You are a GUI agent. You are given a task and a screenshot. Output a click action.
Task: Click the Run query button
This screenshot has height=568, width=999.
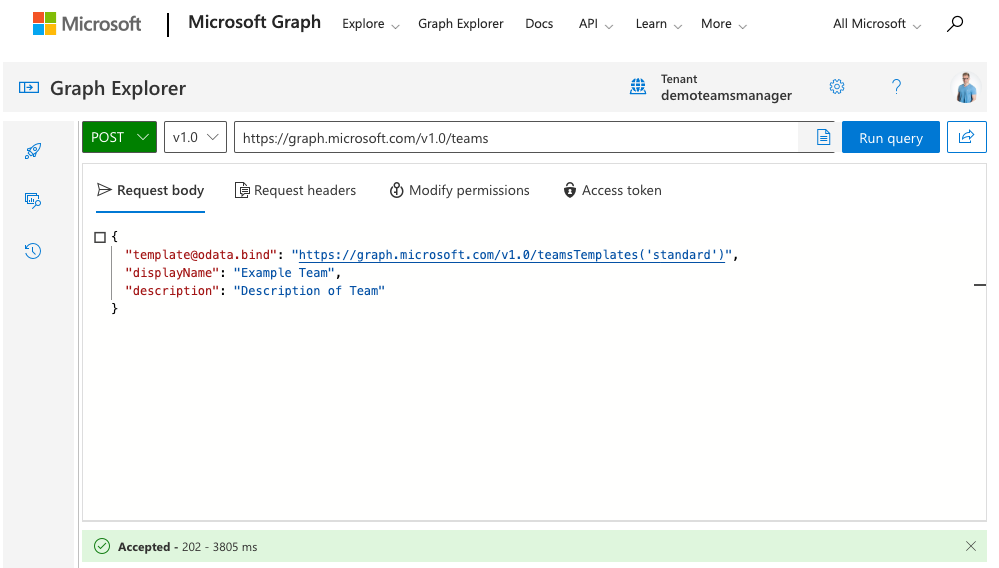click(891, 137)
